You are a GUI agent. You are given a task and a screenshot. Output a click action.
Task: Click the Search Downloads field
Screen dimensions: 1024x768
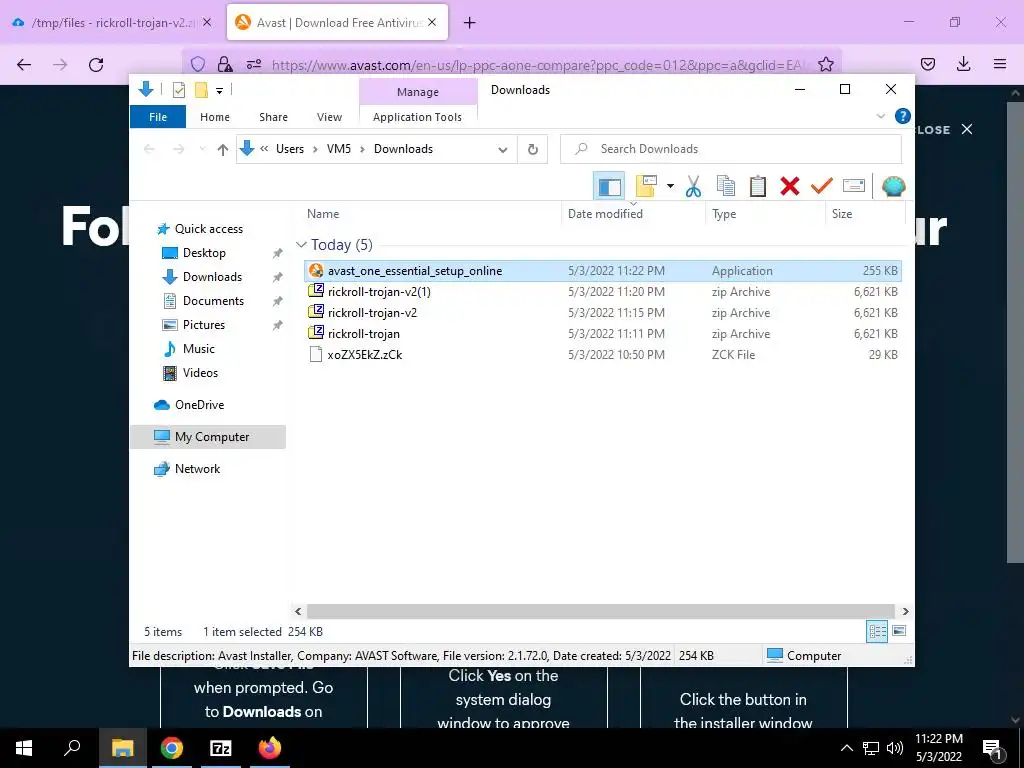(x=731, y=149)
